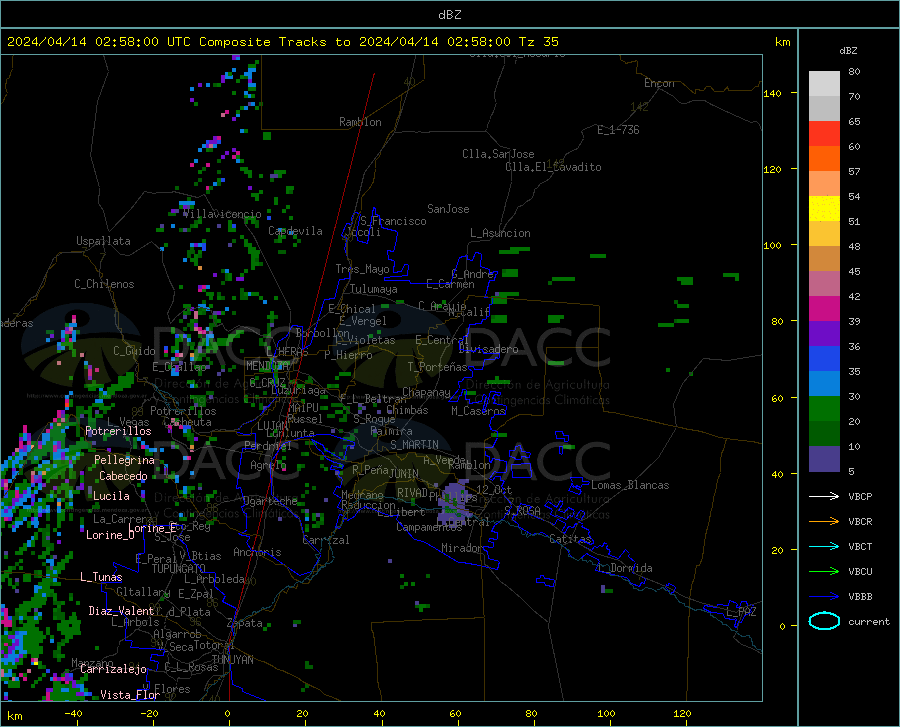Click the L_Asuncion location label
The width and height of the screenshot is (900, 727).
click(x=500, y=233)
